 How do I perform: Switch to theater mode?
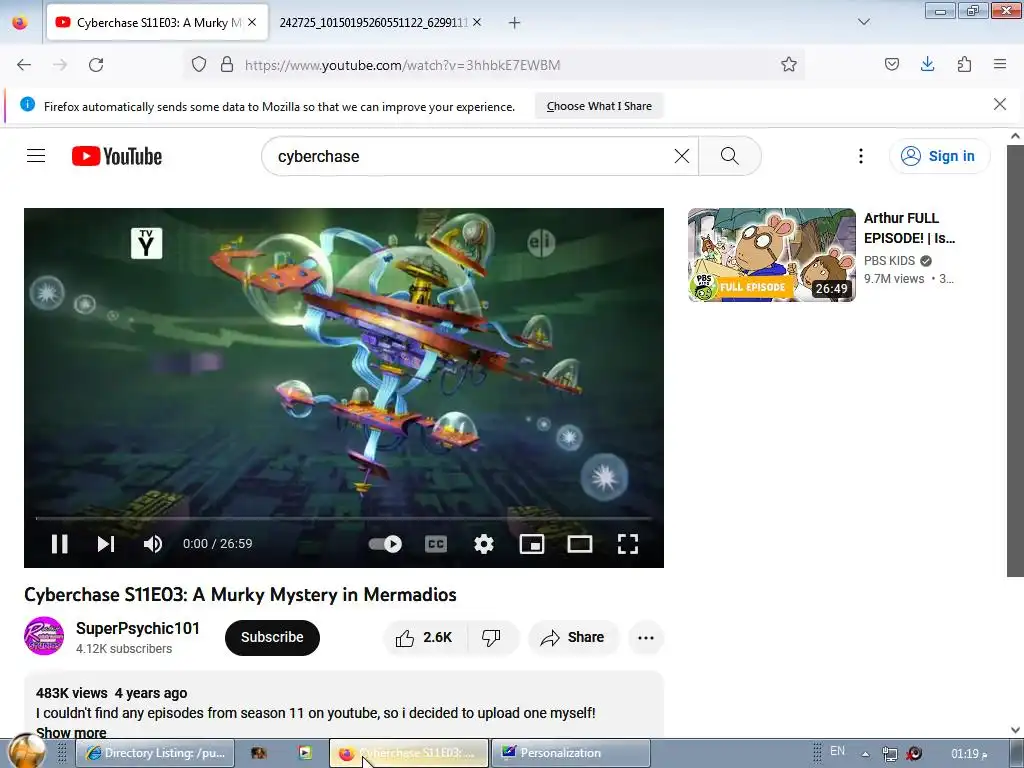click(580, 544)
